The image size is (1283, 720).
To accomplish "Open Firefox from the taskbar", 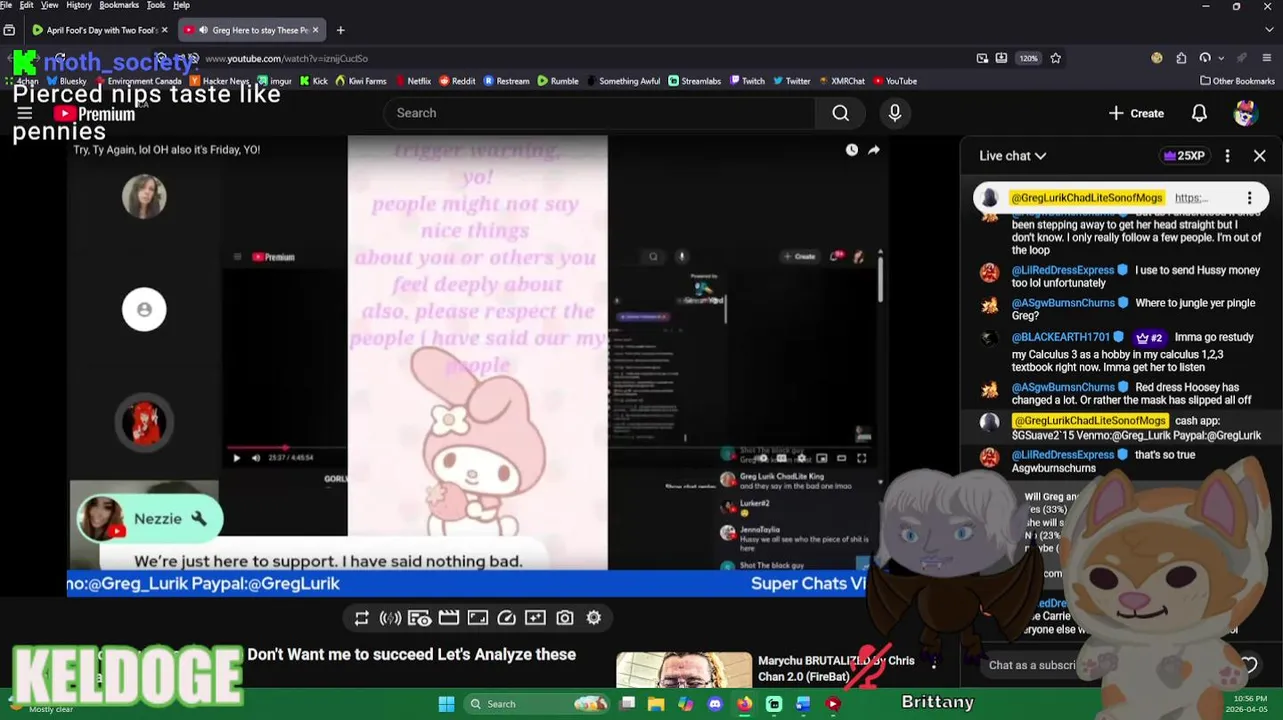I will tap(745, 704).
